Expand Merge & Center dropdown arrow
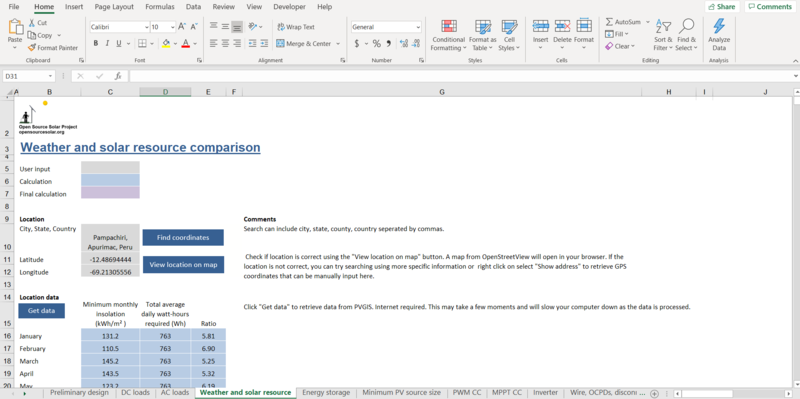This screenshot has height=399, width=800. click(338, 44)
